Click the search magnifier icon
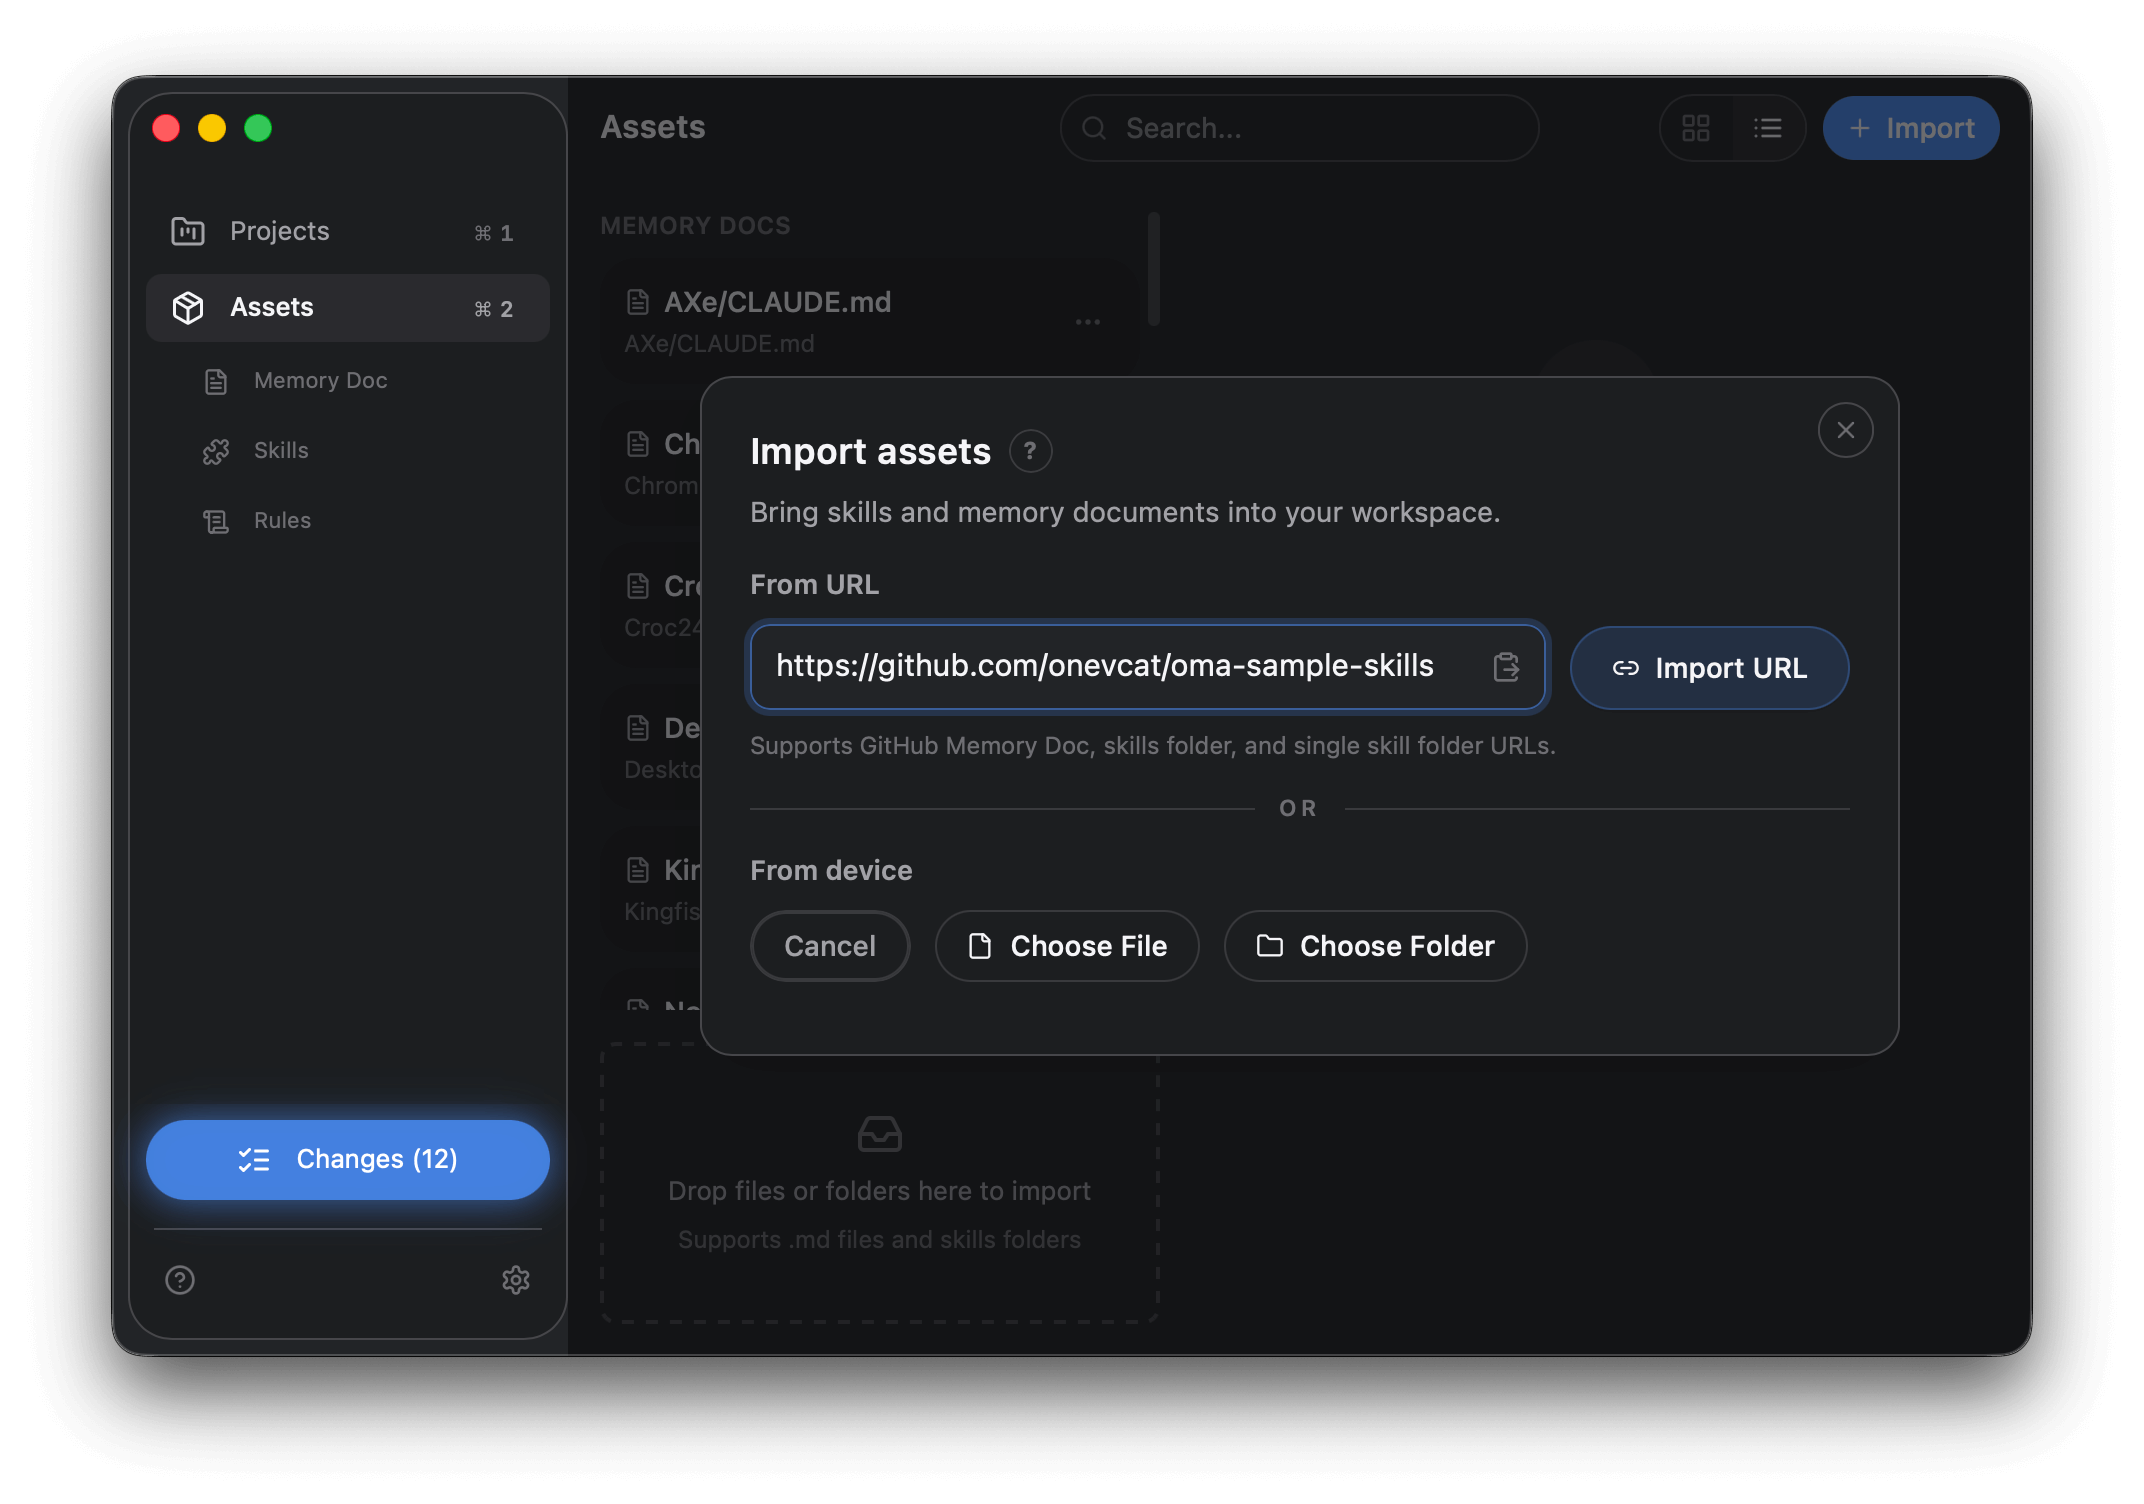The width and height of the screenshot is (2144, 1504). click(x=1093, y=128)
